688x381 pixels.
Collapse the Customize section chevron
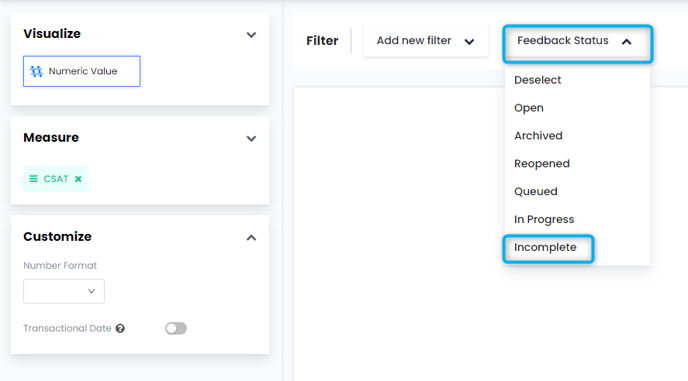pyautogui.click(x=251, y=237)
